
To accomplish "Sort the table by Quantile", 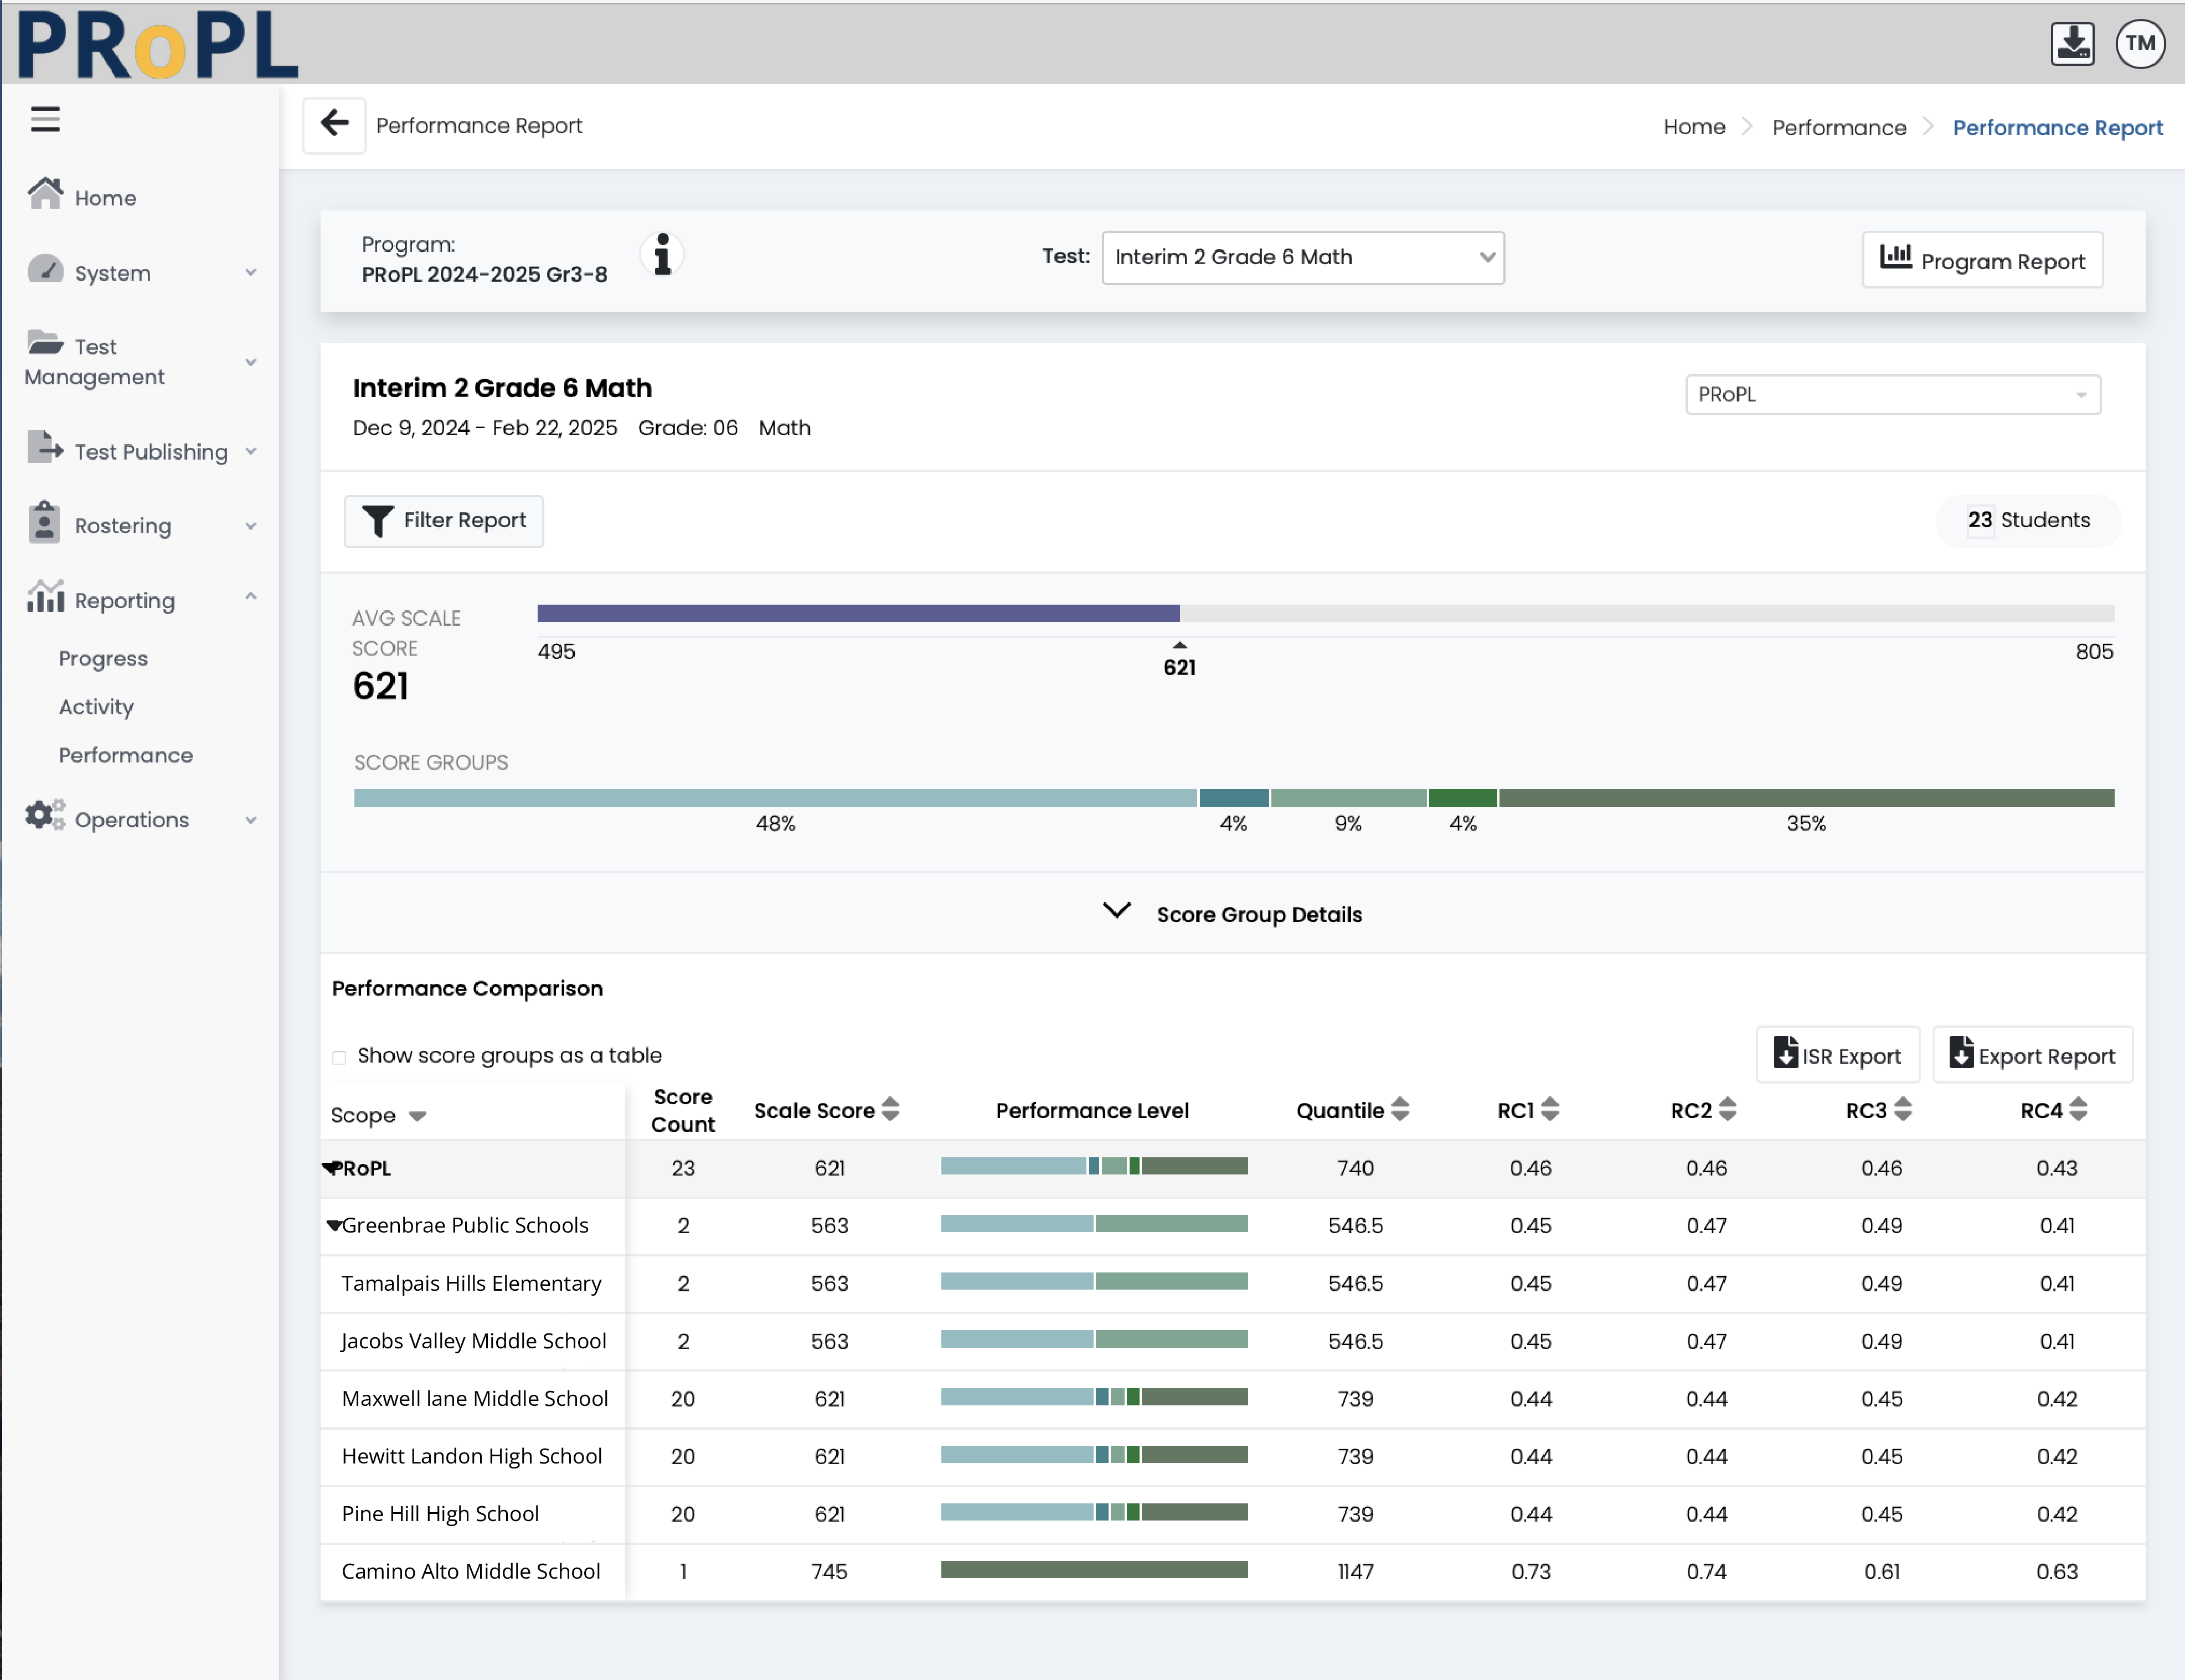I will (1400, 1109).
